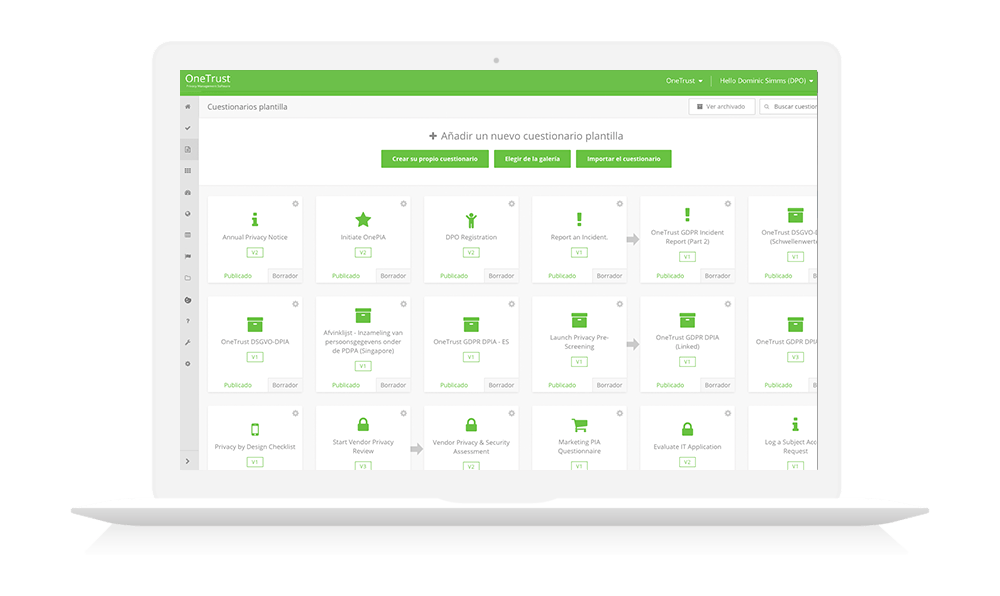Screen dimensions: 1000x596
Task: Click the Ver archivado button
Action: 722,106
